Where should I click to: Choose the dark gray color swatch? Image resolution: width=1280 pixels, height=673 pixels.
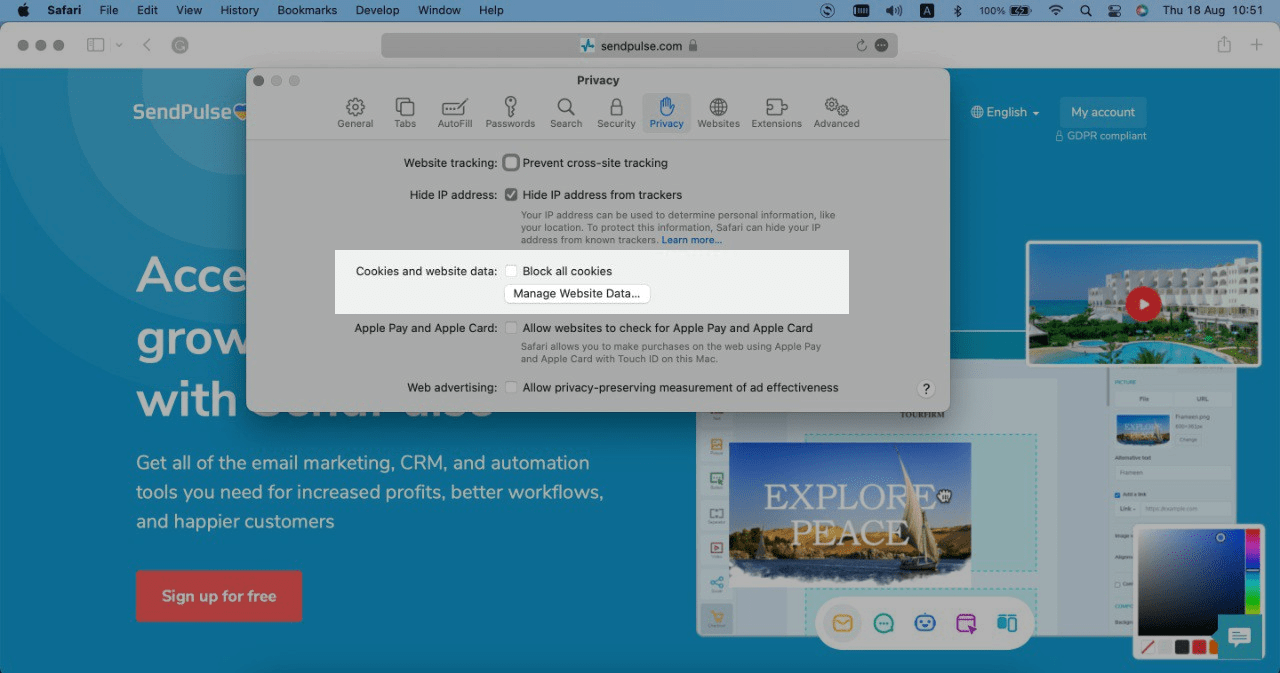pos(1182,647)
